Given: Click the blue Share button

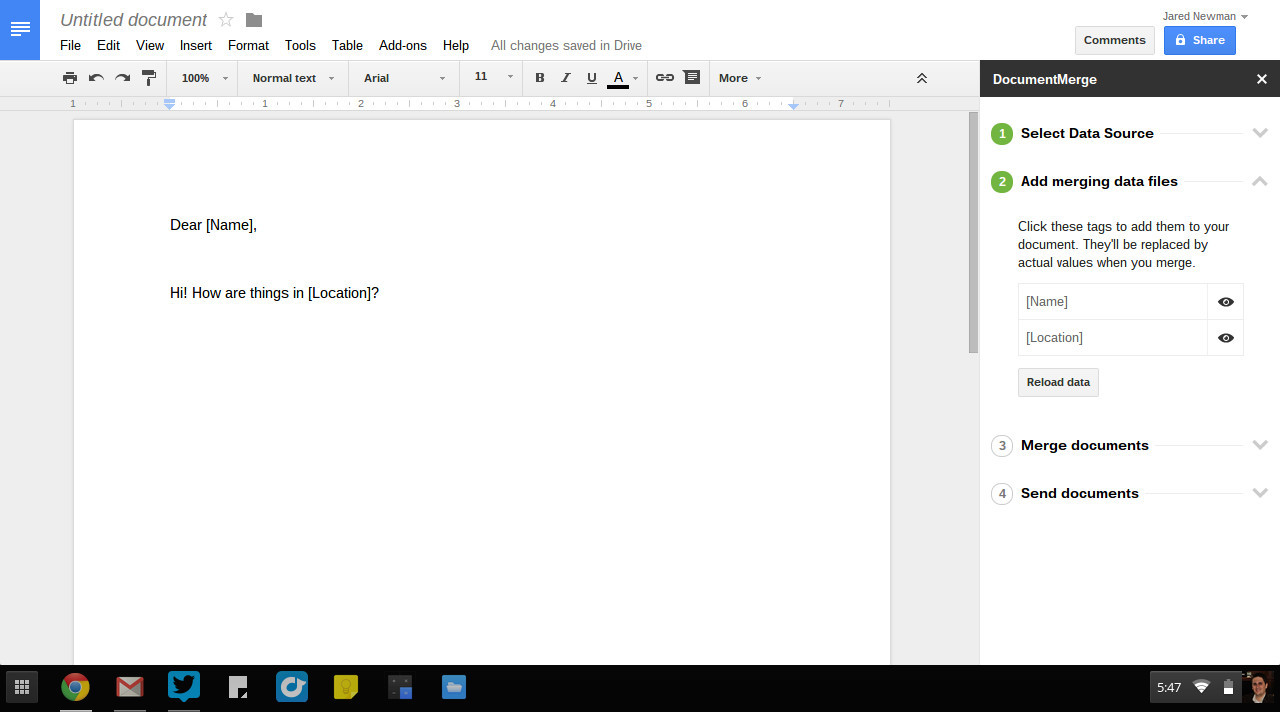Looking at the screenshot, I should coord(1199,40).
